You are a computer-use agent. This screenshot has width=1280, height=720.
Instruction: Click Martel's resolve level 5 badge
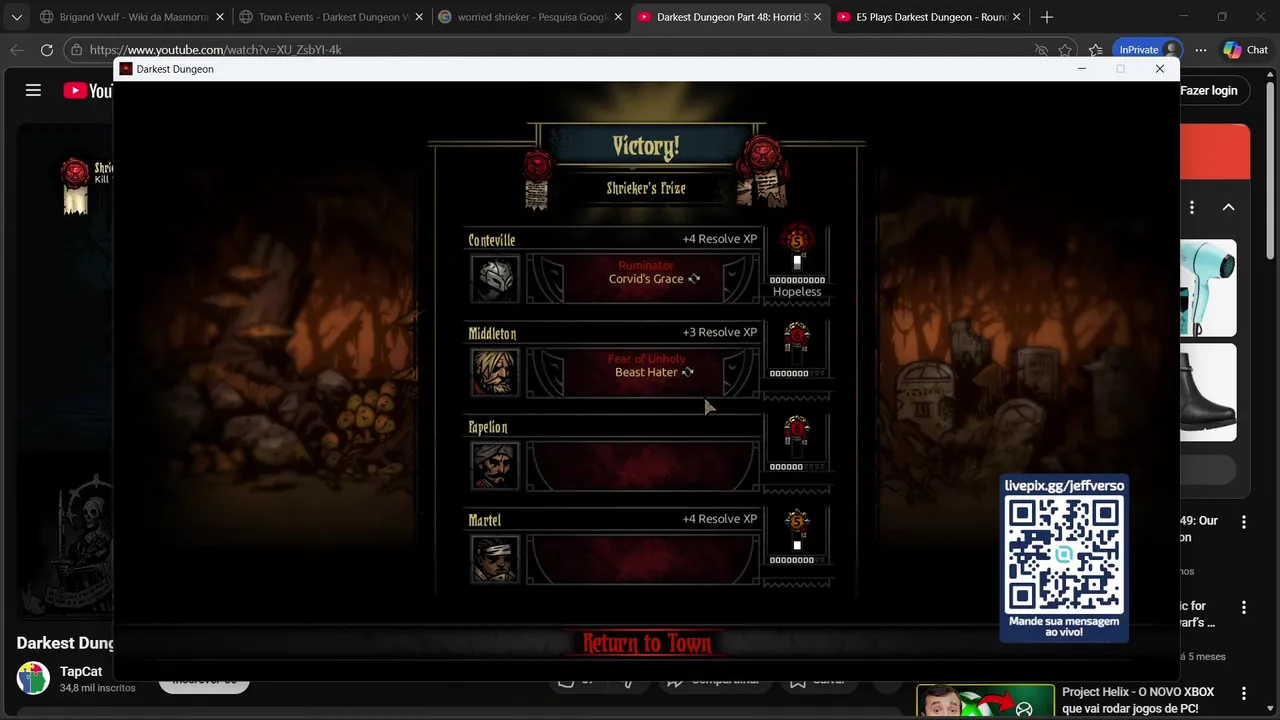pos(797,521)
